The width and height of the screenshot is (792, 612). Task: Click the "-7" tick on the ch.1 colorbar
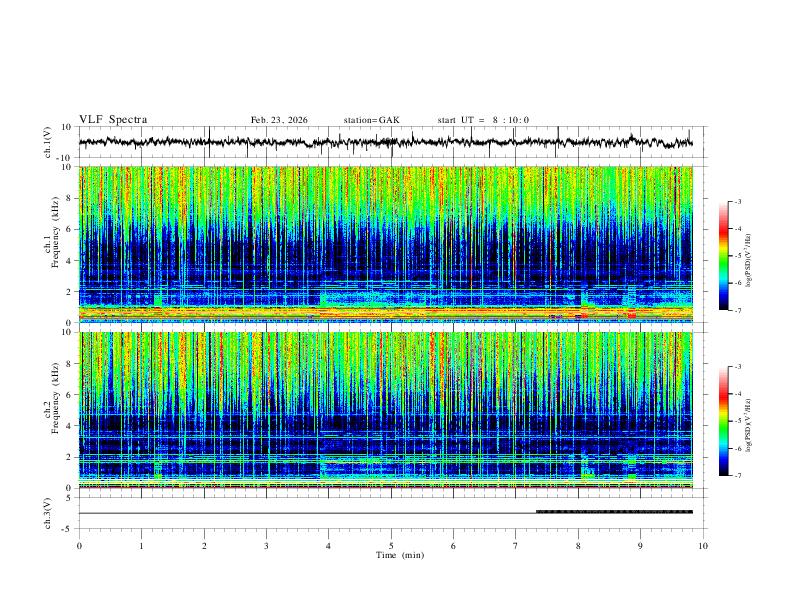pyautogui.click(x=737, y=310)
